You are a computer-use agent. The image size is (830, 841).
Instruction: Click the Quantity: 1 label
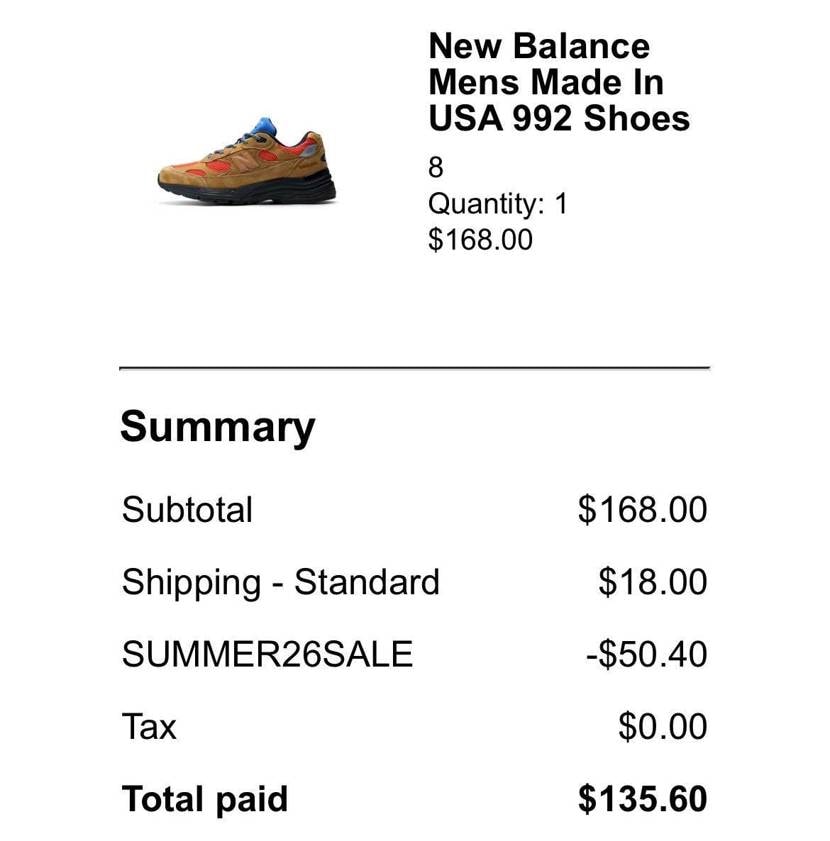pos(497,204)
